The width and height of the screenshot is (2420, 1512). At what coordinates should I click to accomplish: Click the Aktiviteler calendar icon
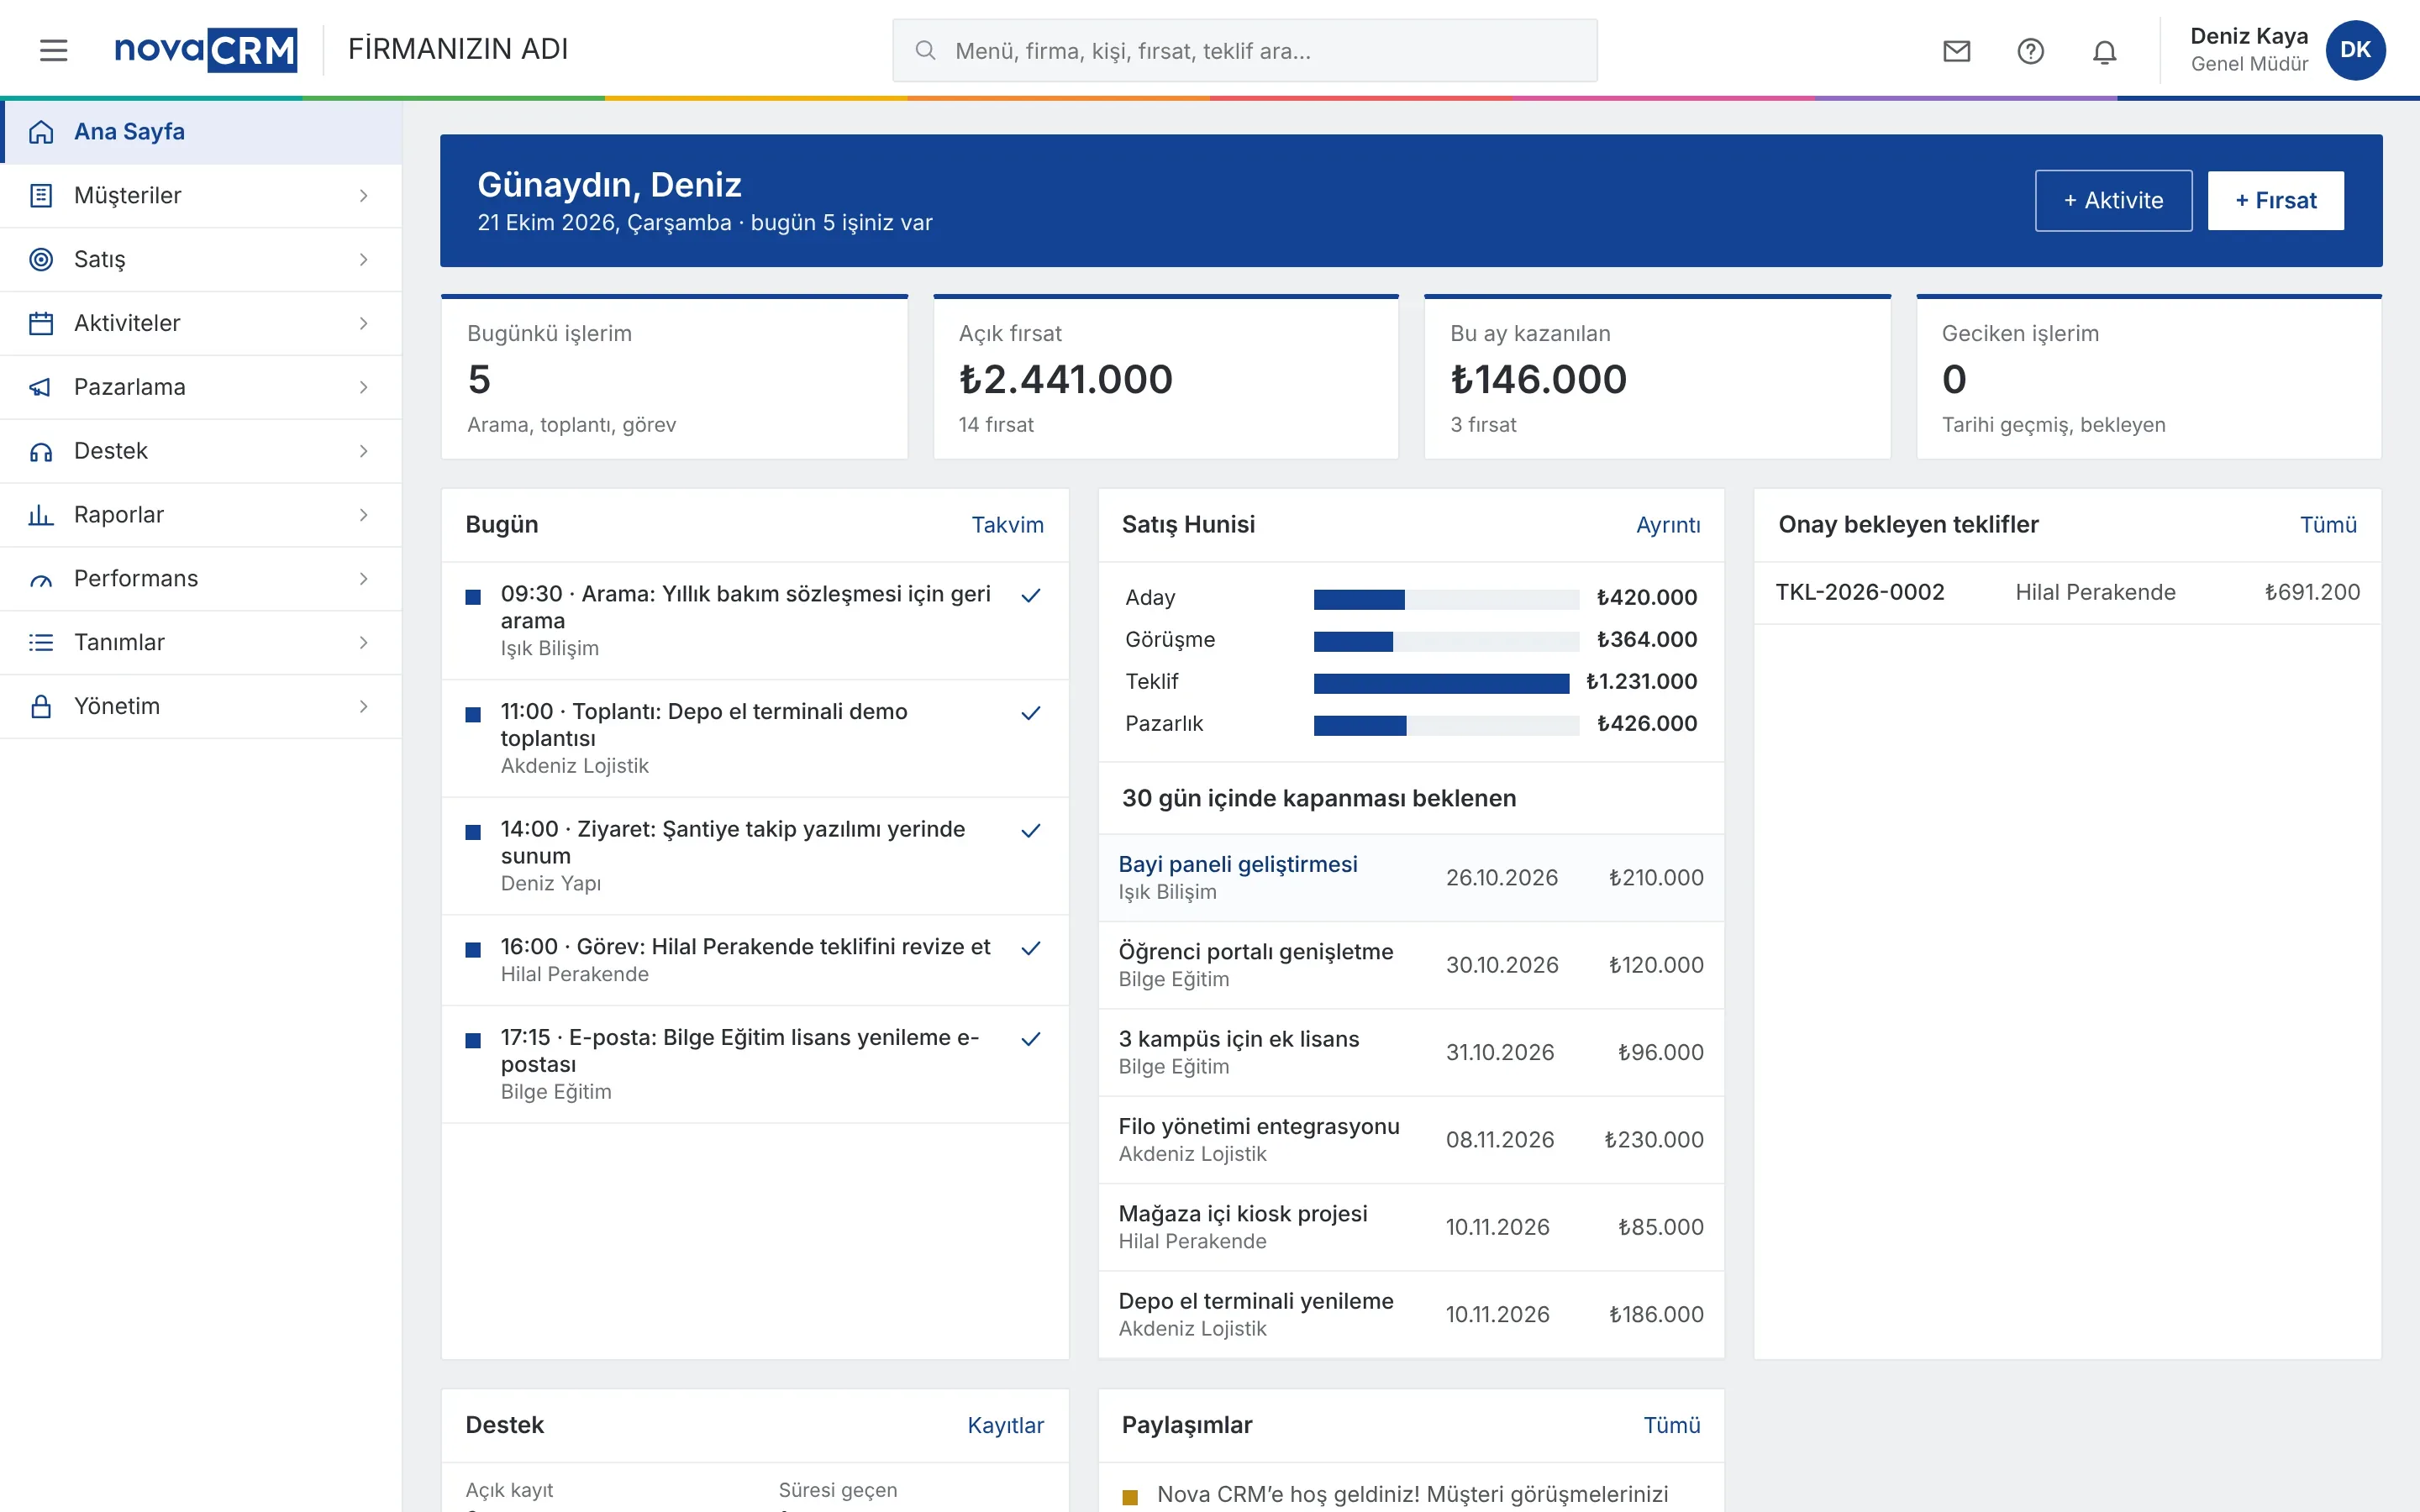coord(41,323)
